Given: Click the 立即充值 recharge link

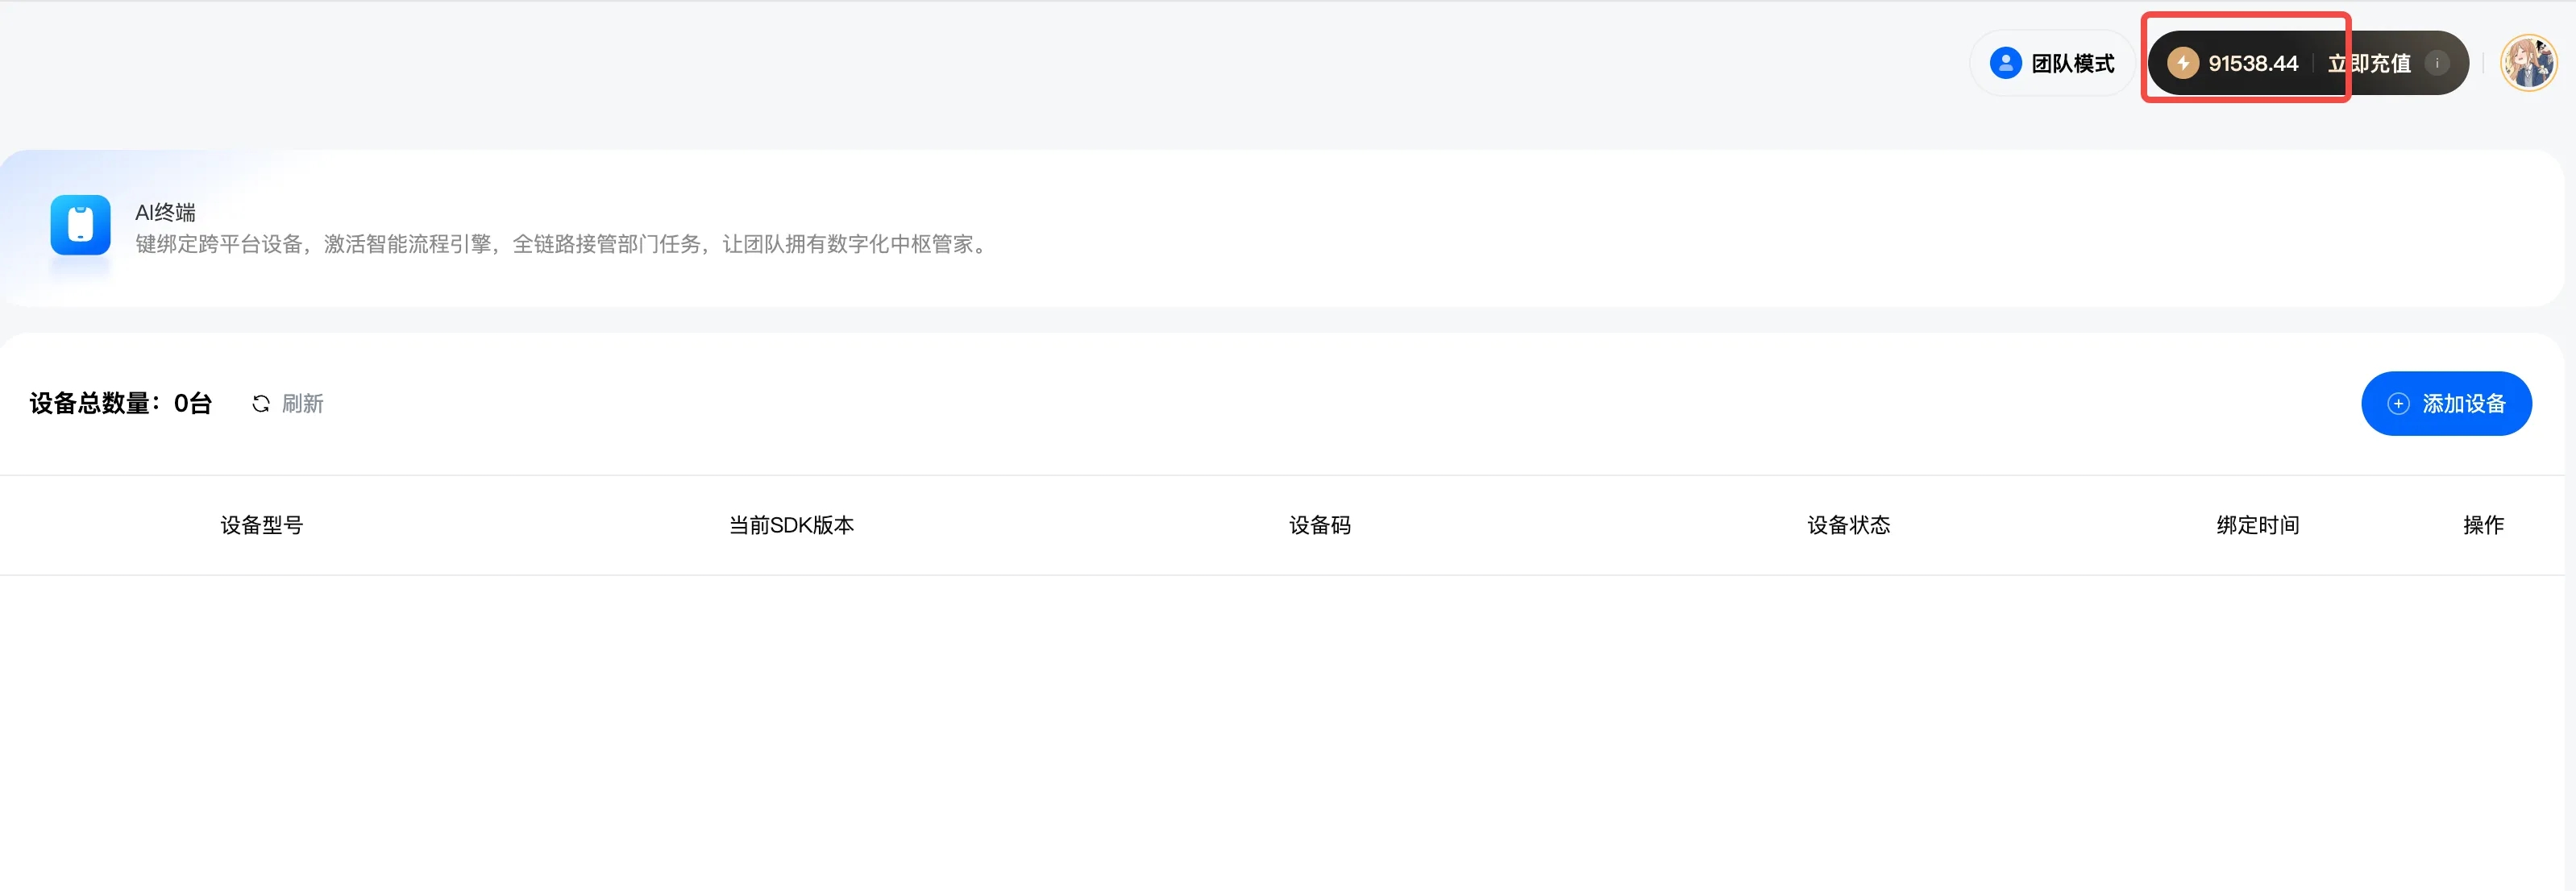Looking at the screenshot, I should click(2368, 64).
